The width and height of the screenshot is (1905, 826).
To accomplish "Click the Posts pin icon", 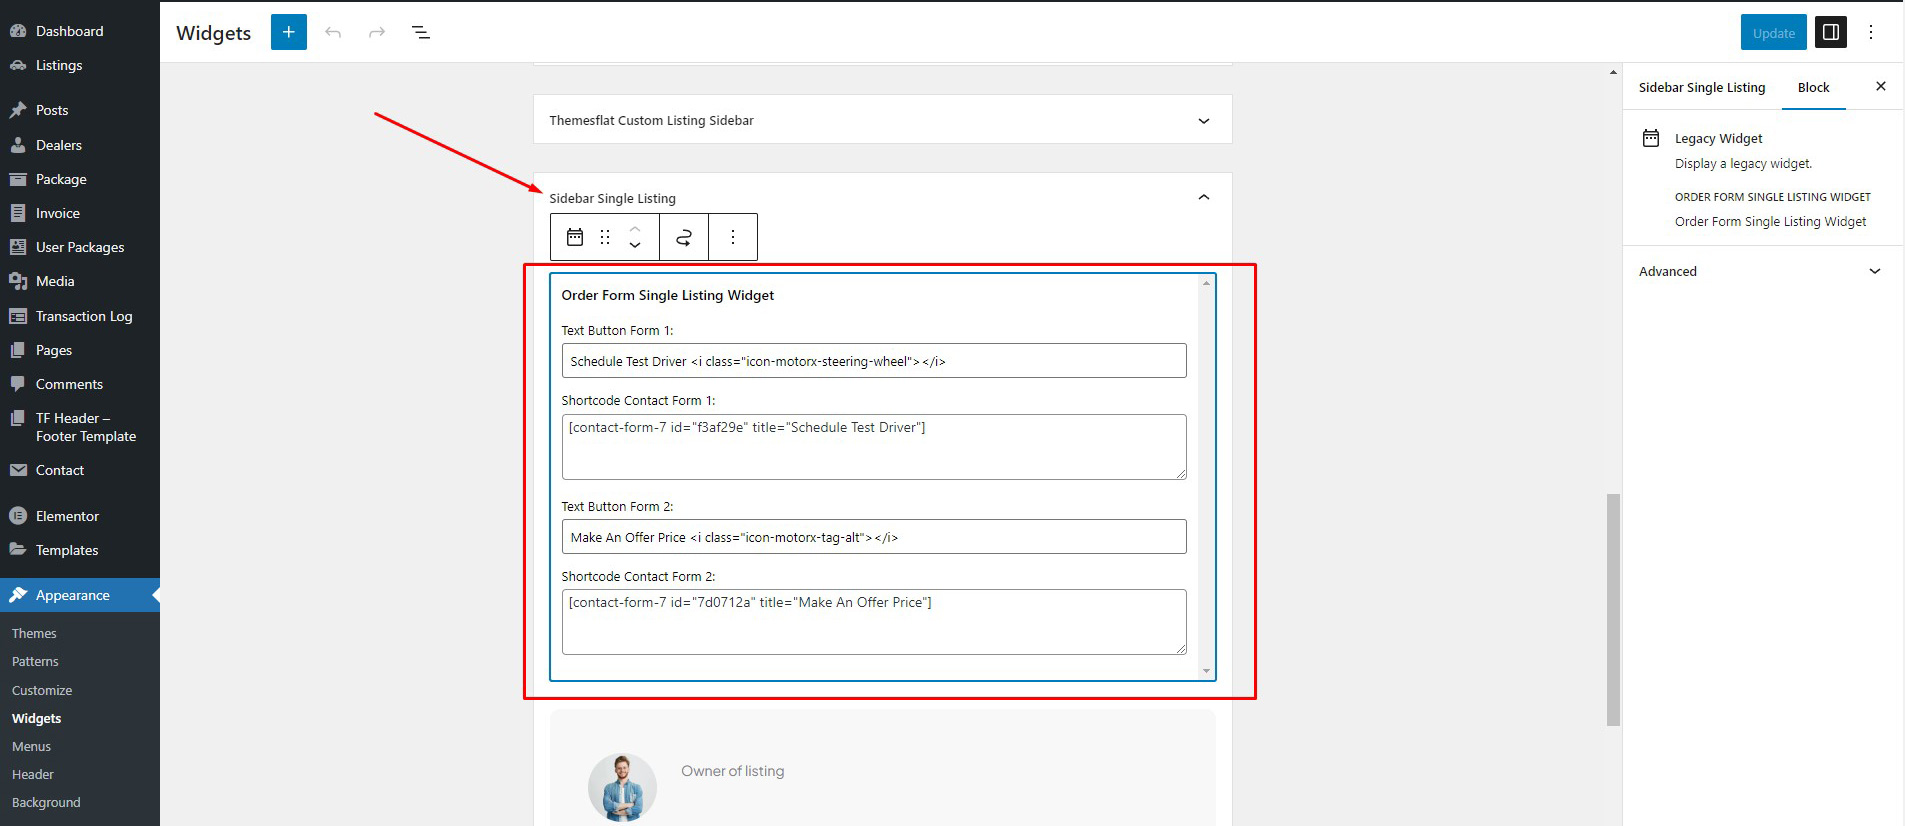I will (18, 110).
